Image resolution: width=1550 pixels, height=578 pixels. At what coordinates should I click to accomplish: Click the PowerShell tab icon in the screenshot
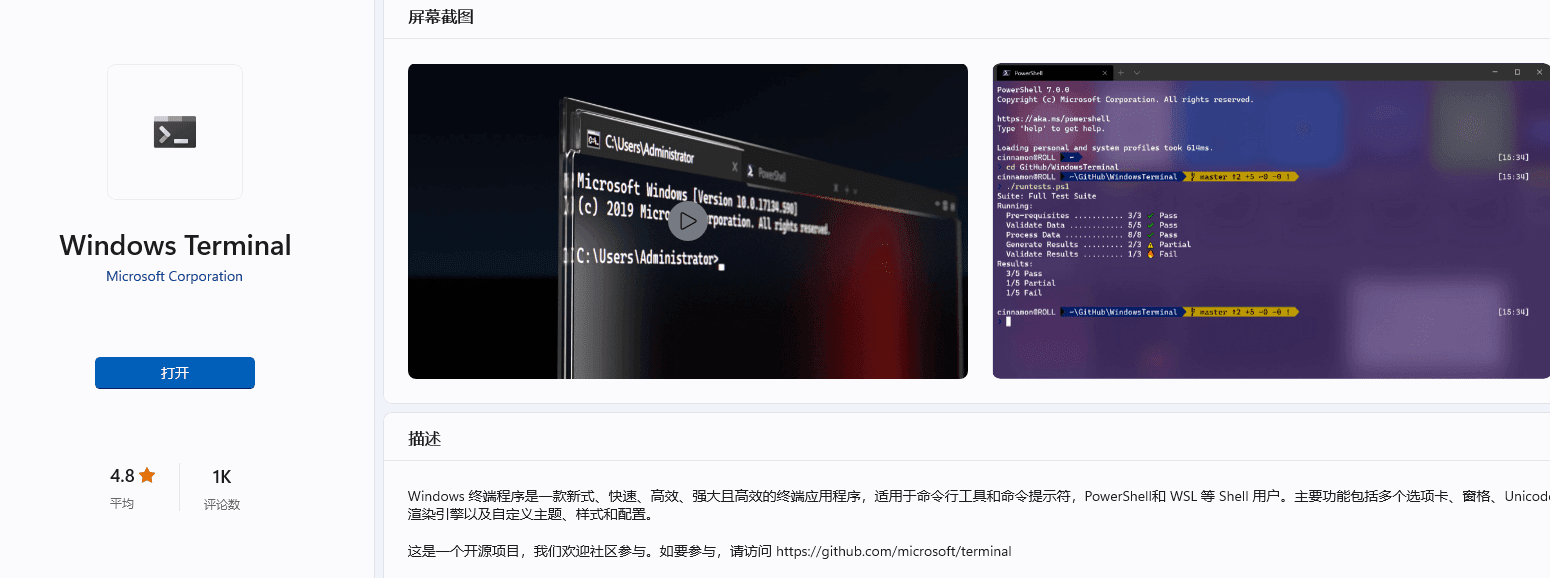tap(1006, 72)
